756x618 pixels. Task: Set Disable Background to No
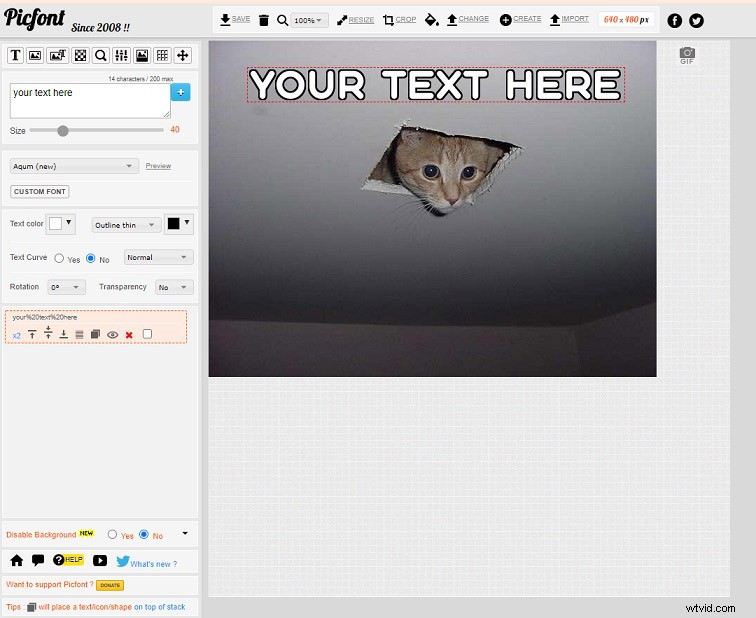tap(144, 534)
